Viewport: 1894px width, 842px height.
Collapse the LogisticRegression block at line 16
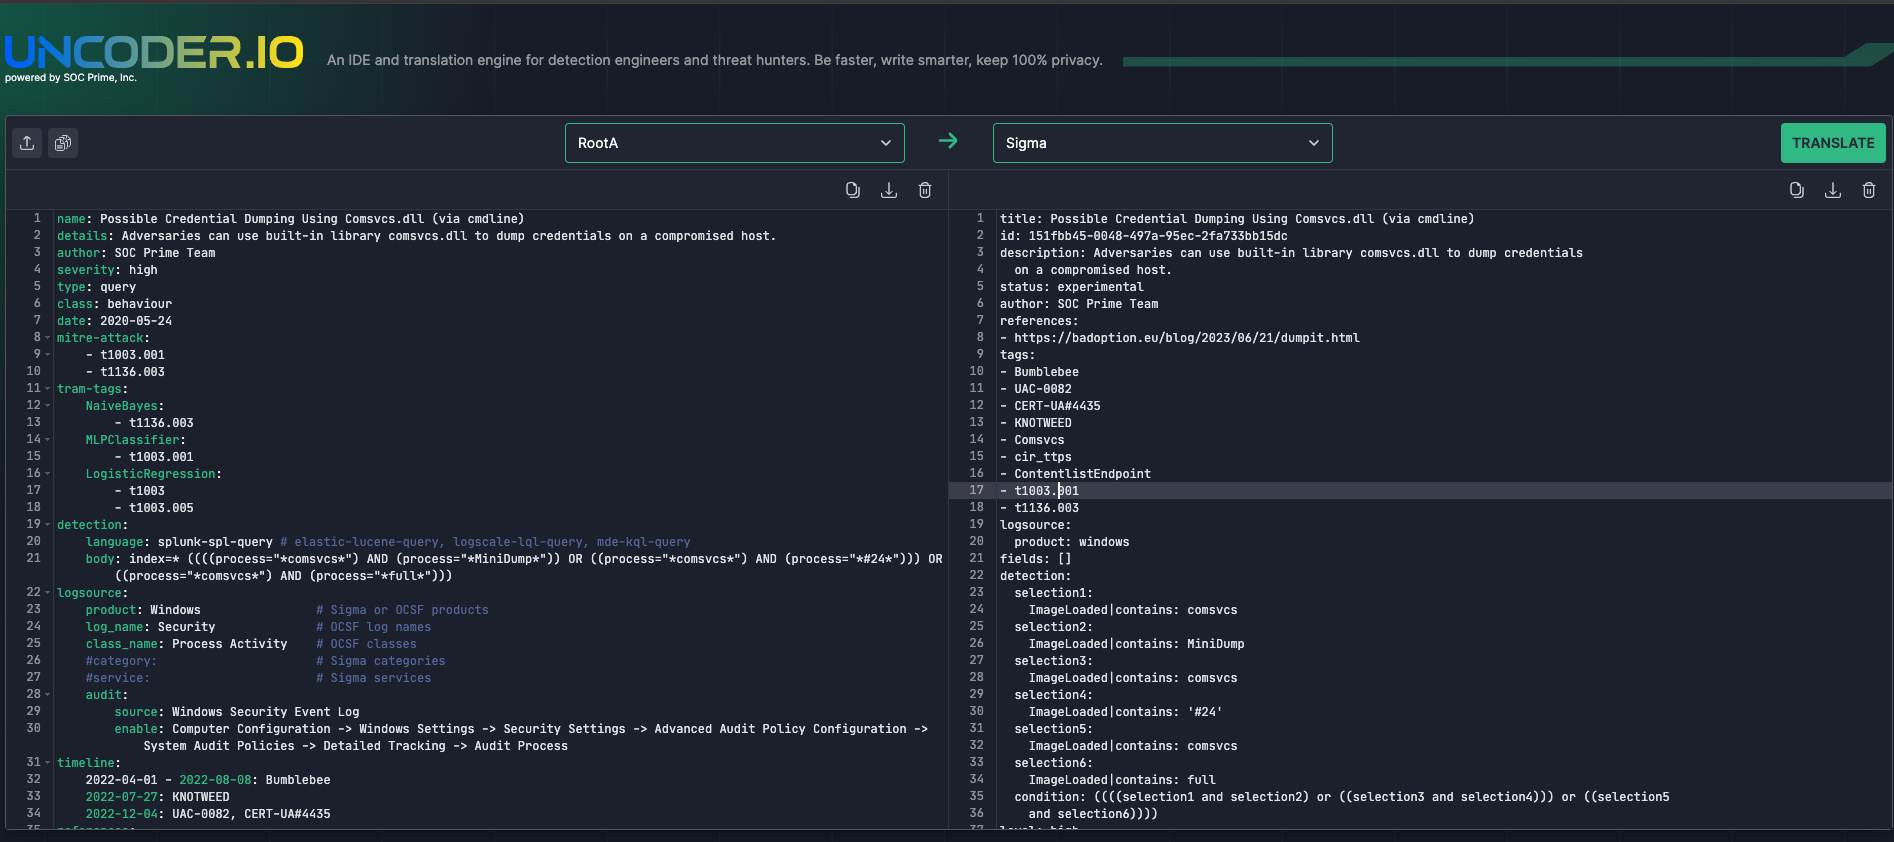pos(47,474)
